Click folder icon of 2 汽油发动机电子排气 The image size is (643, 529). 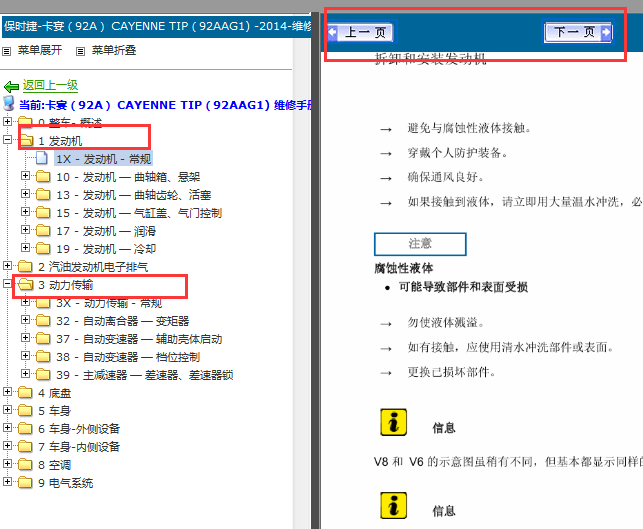(25, 267)
